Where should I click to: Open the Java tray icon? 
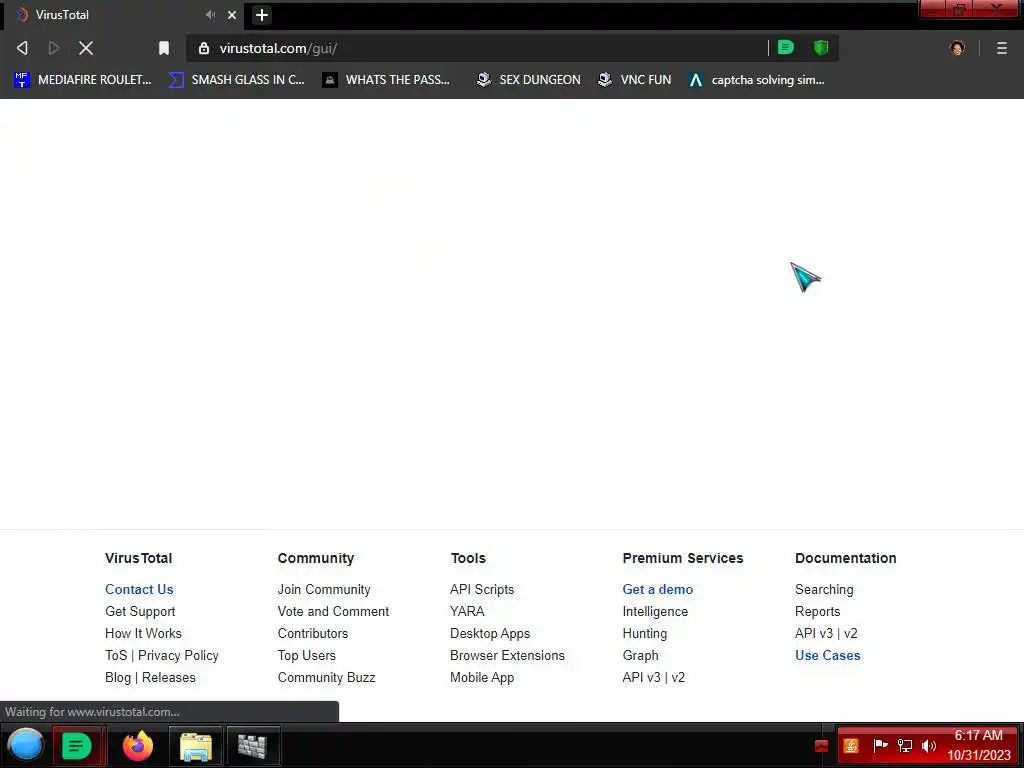pos(851,745)
